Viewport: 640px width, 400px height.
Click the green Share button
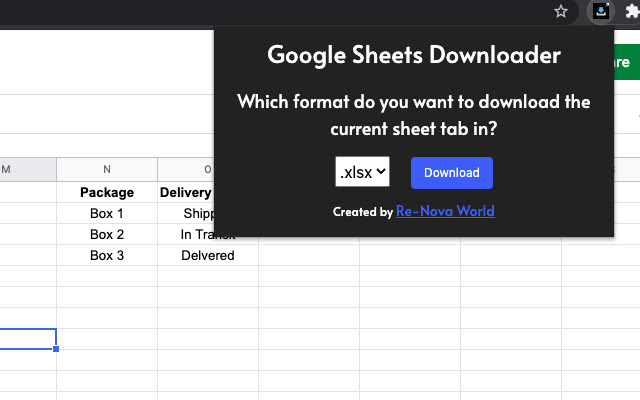click(627, 62)
